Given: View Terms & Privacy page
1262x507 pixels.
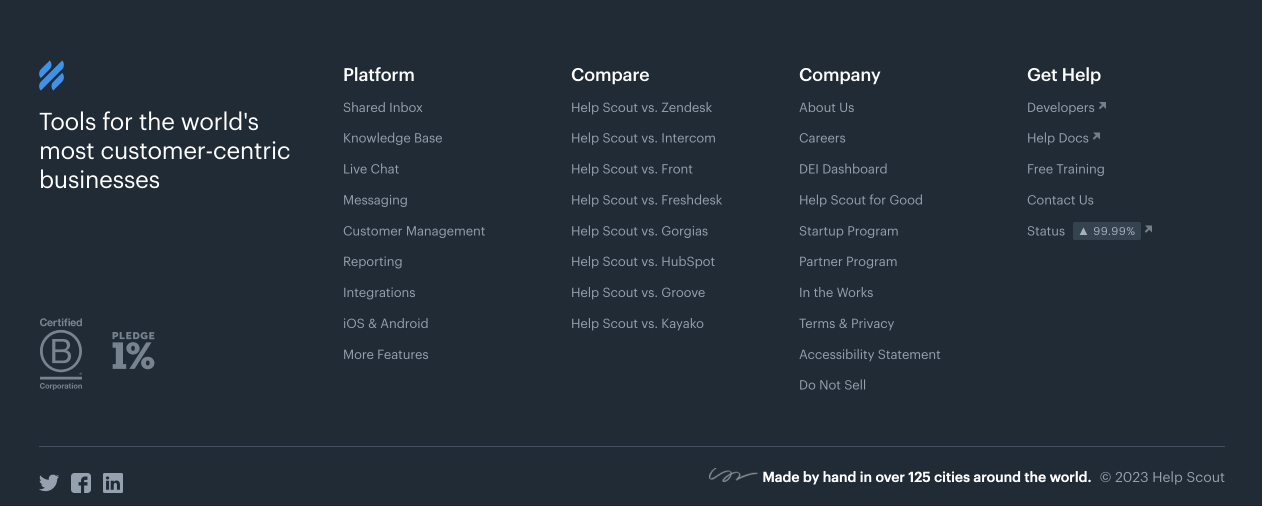Looking at the screenshot, I should [846, 324].
